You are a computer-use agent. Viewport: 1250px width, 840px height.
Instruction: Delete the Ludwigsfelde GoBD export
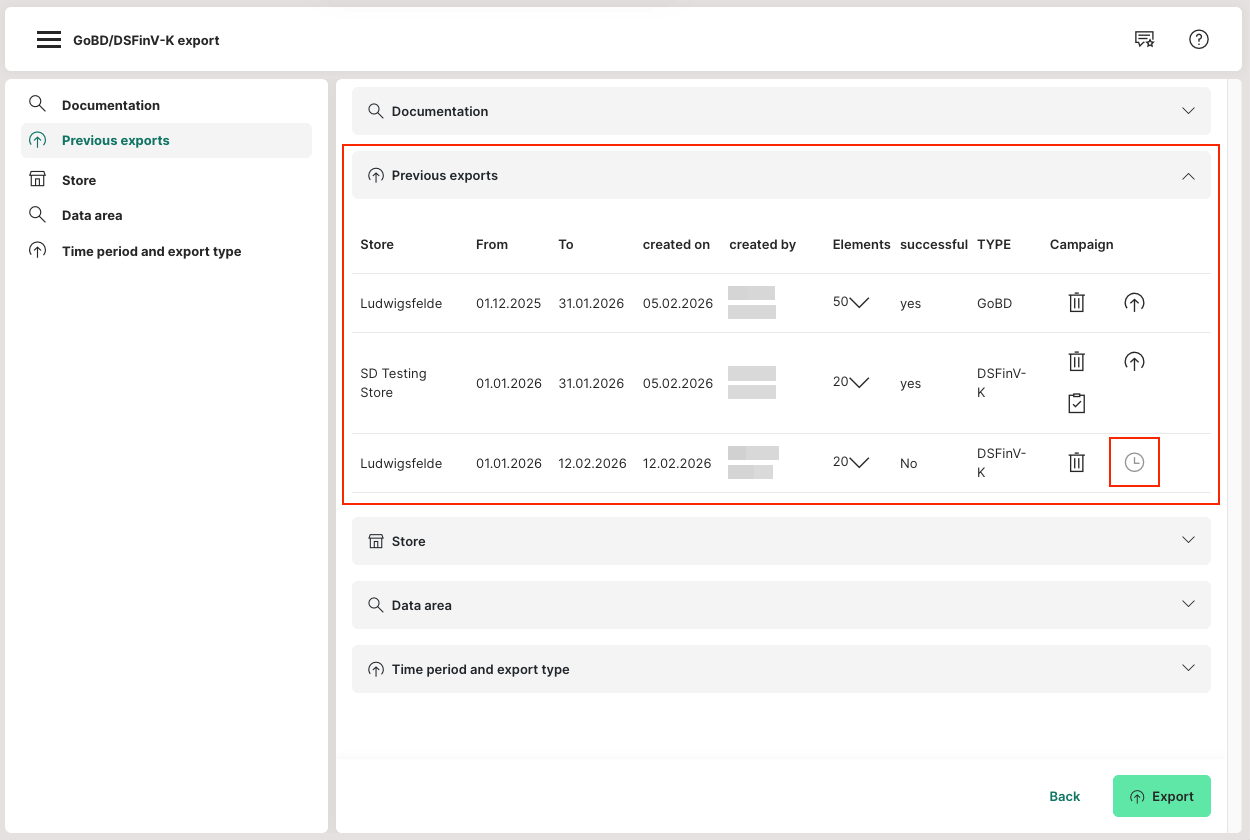click(1076, 302)
